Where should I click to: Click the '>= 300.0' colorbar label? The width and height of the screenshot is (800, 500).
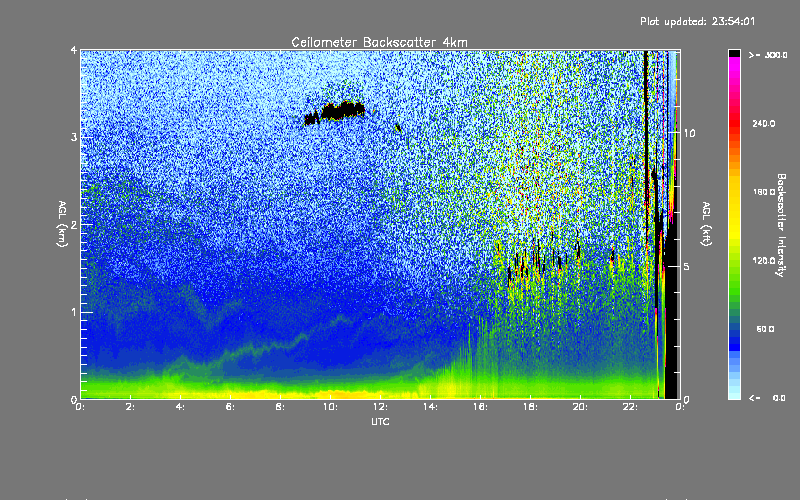768,55
